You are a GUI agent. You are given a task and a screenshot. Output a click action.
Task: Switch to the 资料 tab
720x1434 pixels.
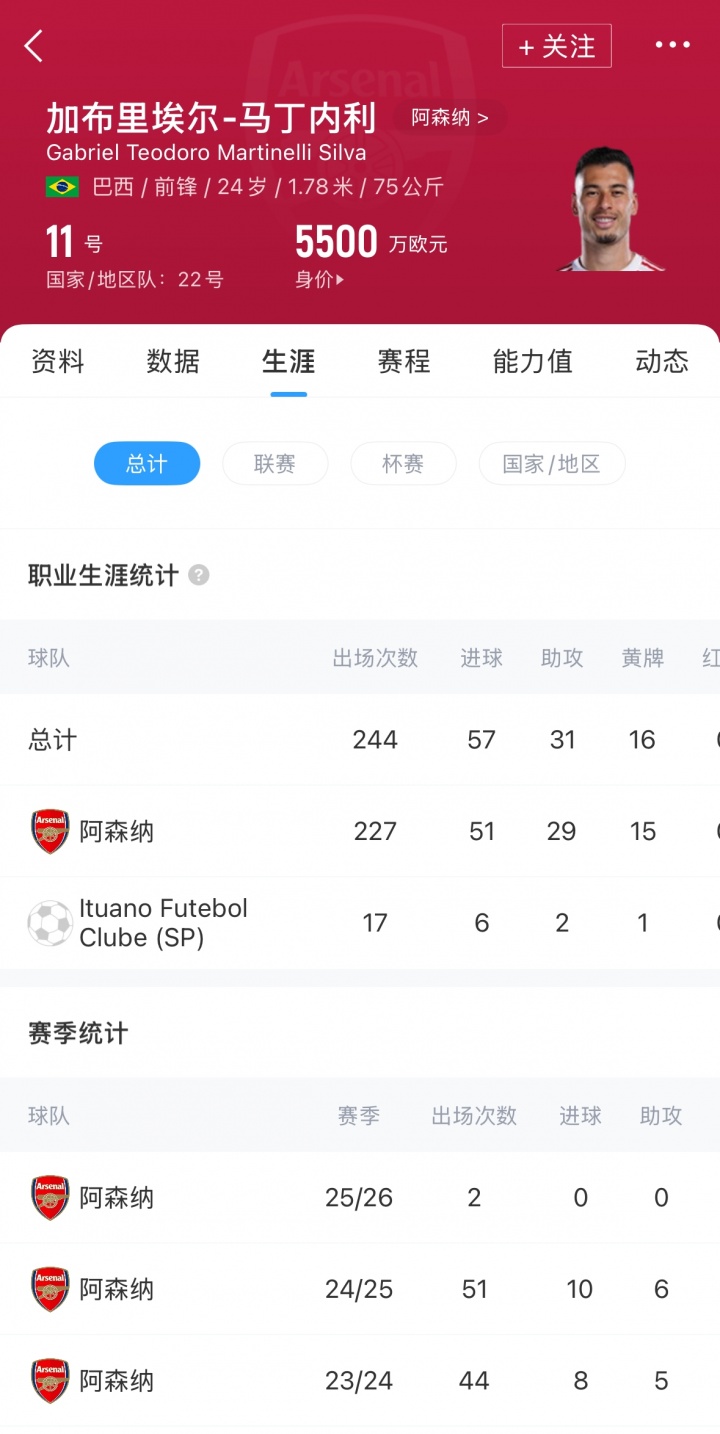click(x=58, y=361)
